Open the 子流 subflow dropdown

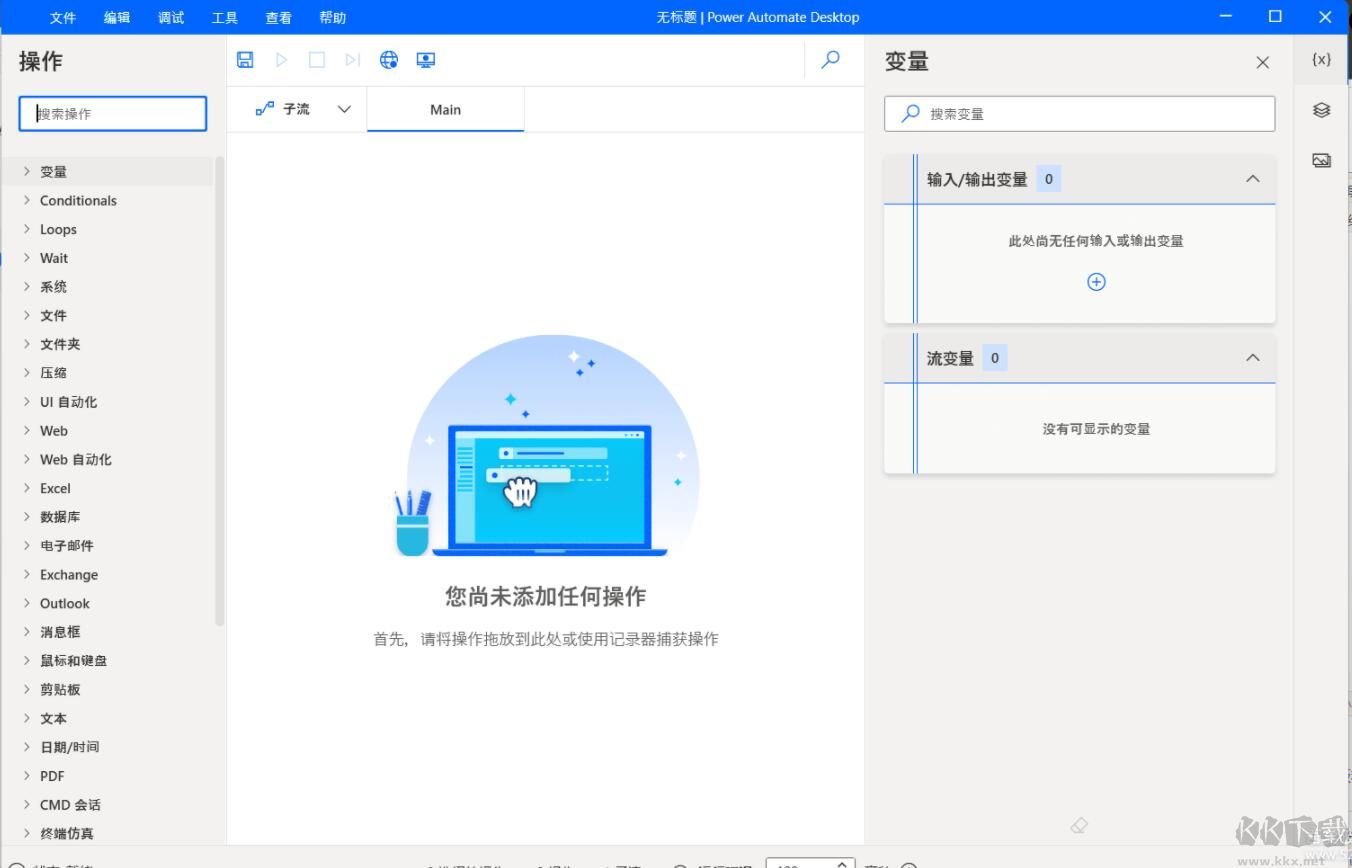pyautogui.click(x=344, y=110)
